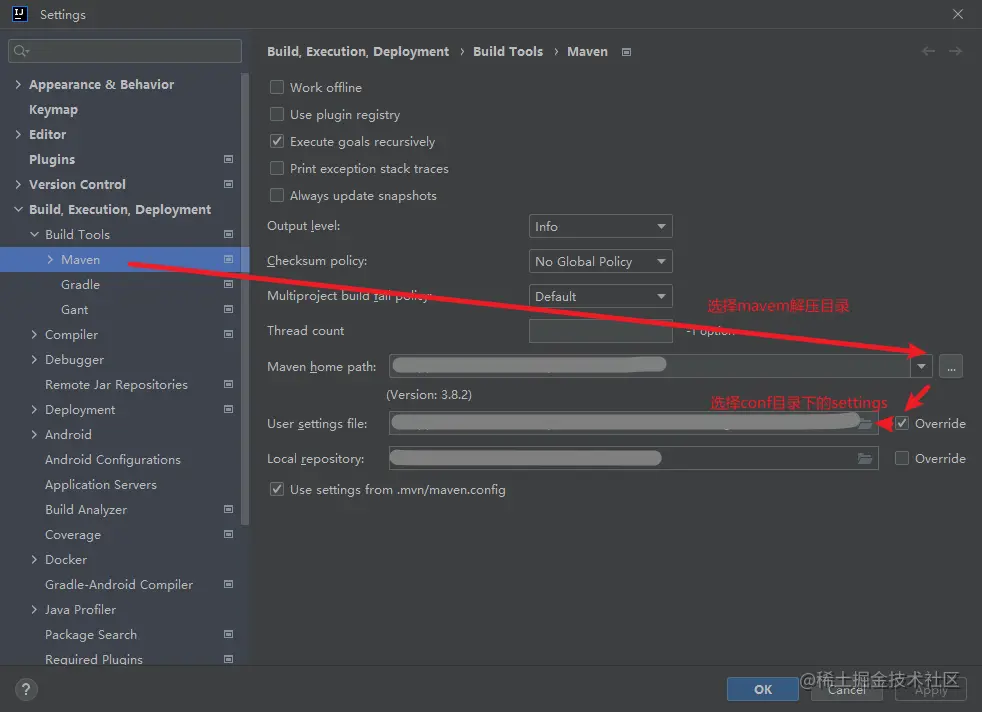Click the forward navigation arrow

click(955, 51)
